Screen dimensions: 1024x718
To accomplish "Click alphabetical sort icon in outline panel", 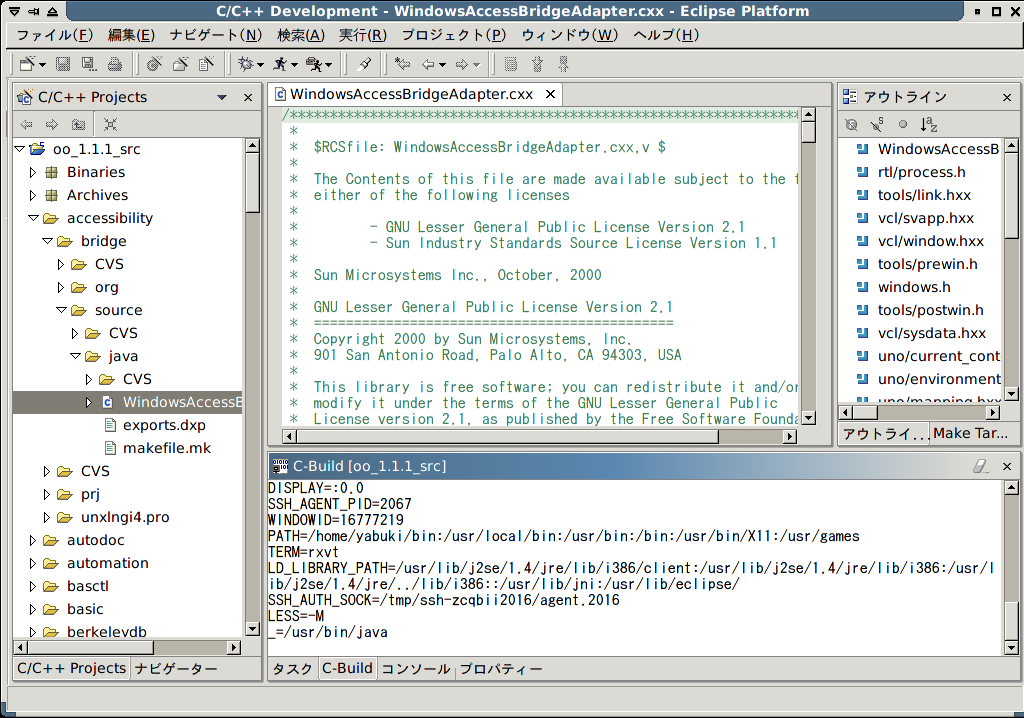I will tap(929, 125).
